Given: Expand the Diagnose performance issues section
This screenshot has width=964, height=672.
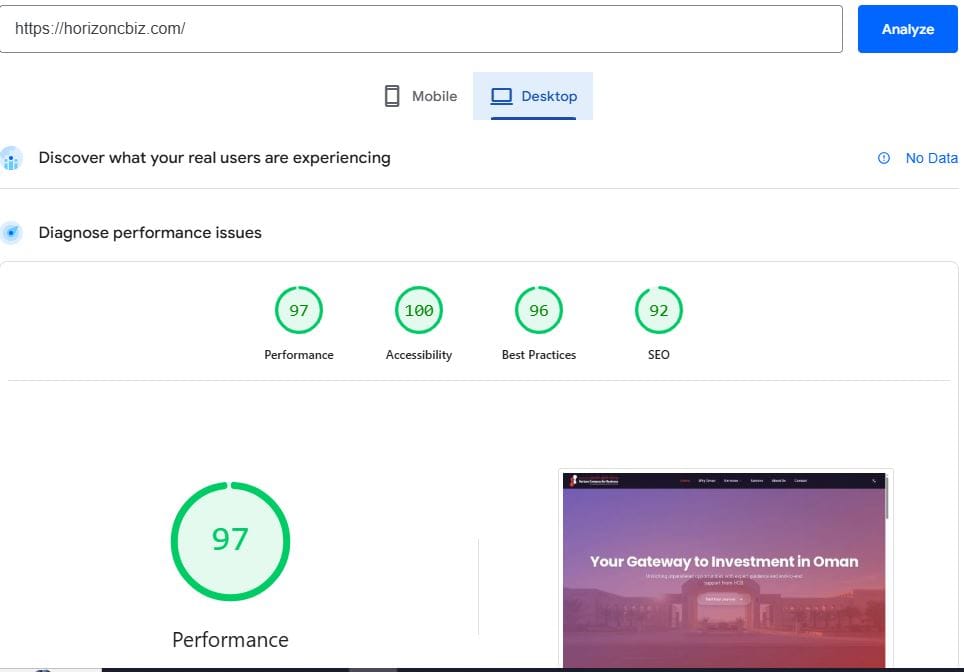Looking at the screenshot, I should 149,233.
